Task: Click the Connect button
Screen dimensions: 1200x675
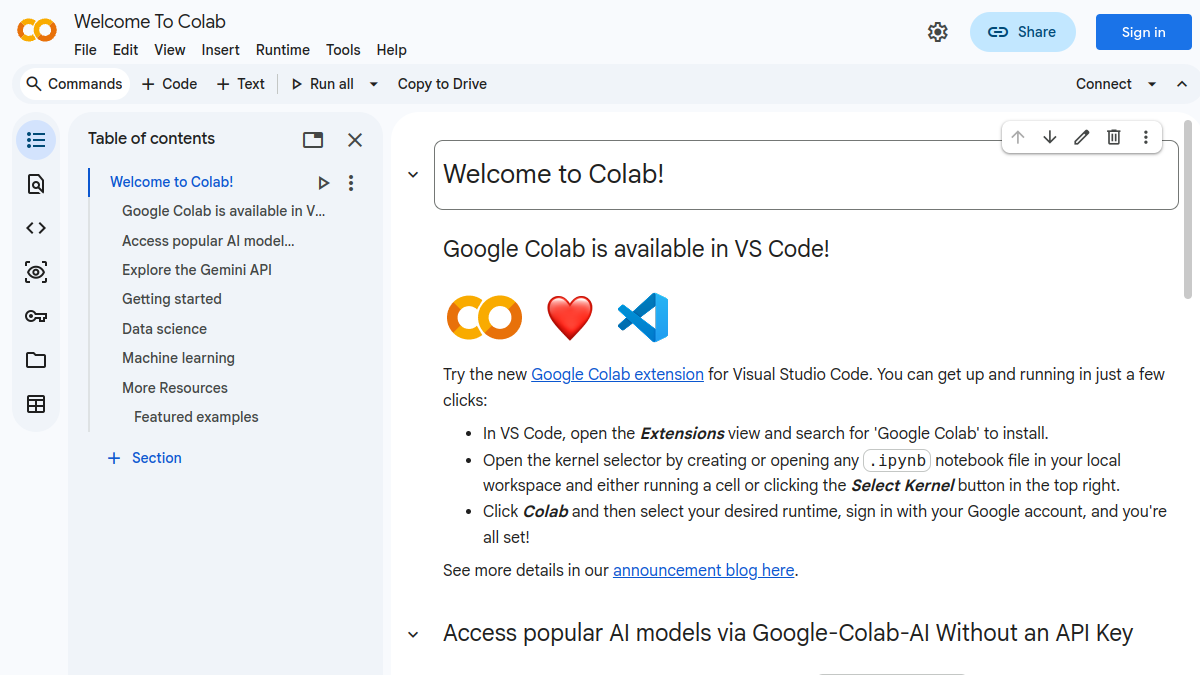Action: 1104,84
